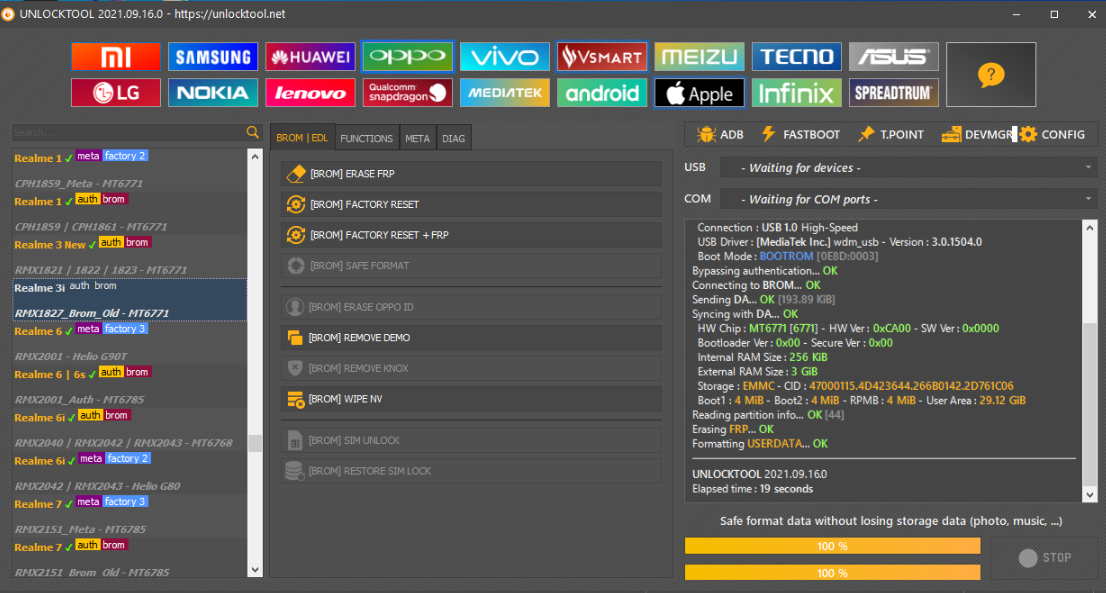Pick the Tecno brand logo
This screenshot has width=1106, height=593.
796,56
